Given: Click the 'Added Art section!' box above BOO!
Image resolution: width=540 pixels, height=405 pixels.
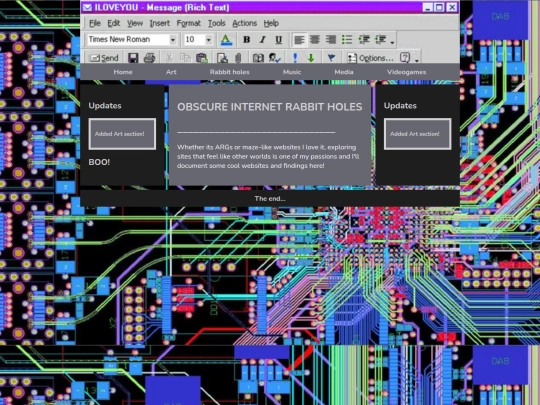Looking at the screenshot, I should (x=122, y=134).
